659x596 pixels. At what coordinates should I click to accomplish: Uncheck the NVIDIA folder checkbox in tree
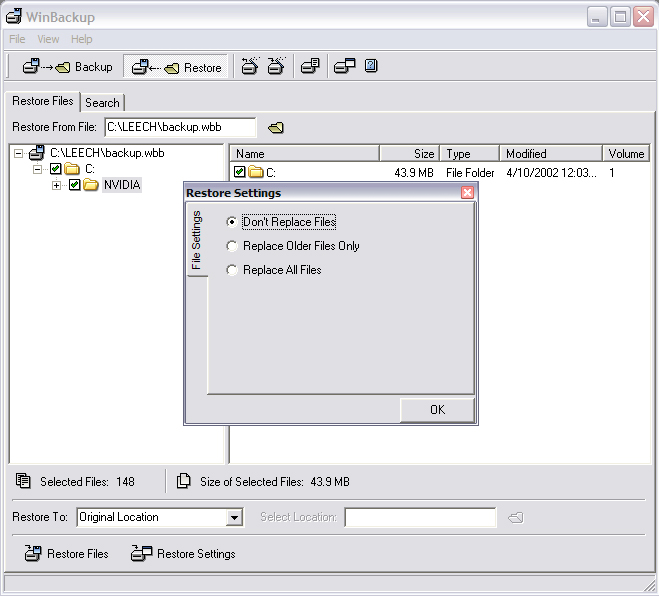pos(74,185)
